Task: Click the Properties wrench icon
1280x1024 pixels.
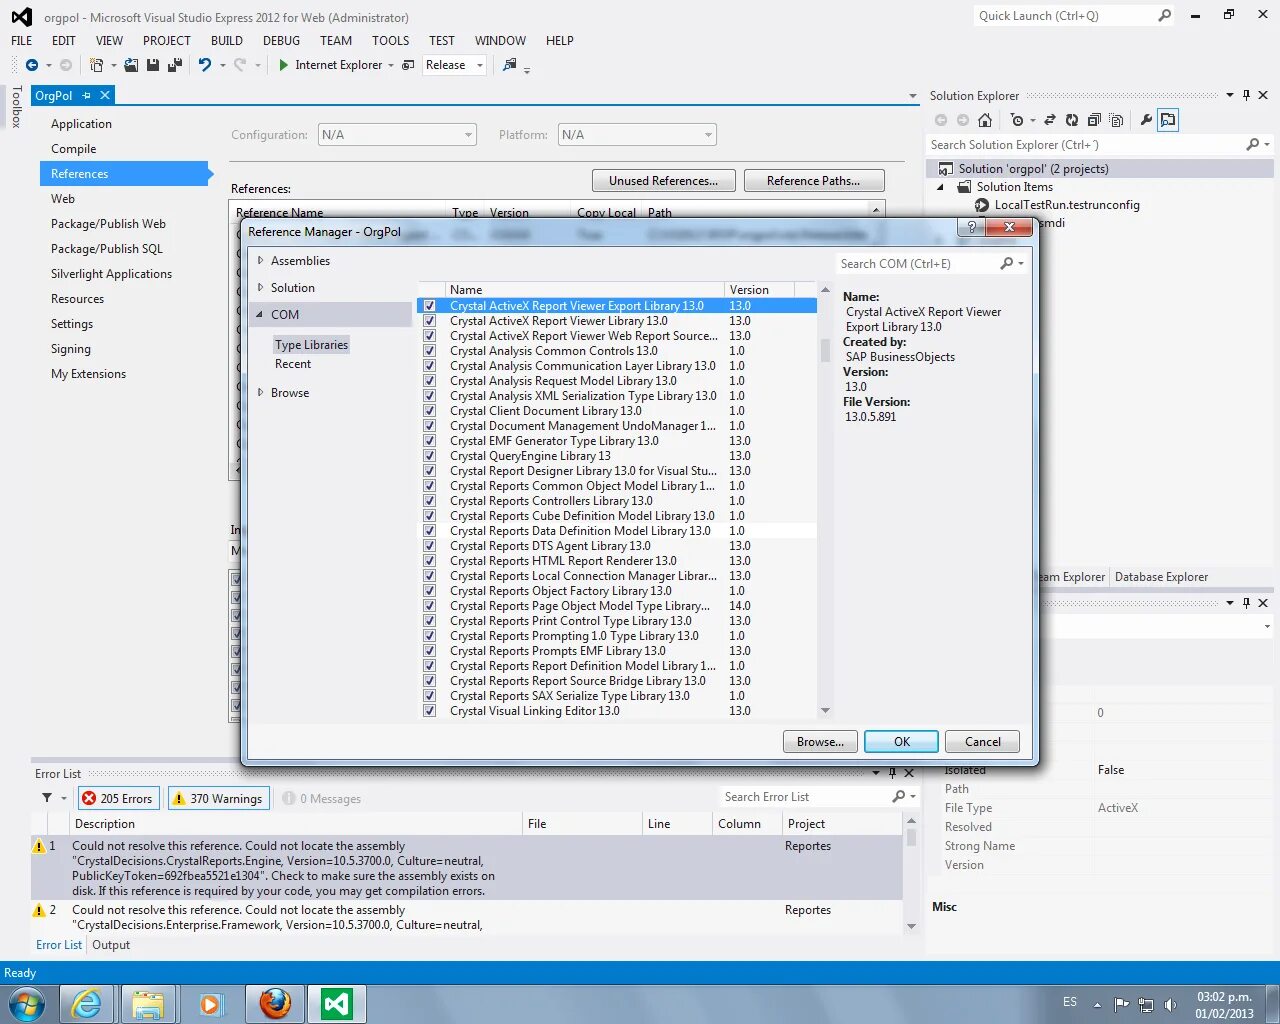Action: pos(1146,120)
